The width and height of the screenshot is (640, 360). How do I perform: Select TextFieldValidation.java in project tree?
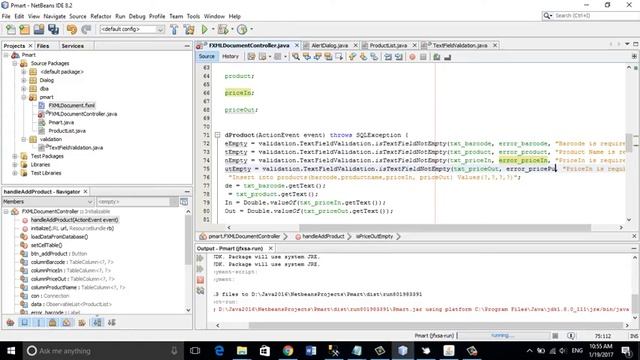[x=76, y=148]
